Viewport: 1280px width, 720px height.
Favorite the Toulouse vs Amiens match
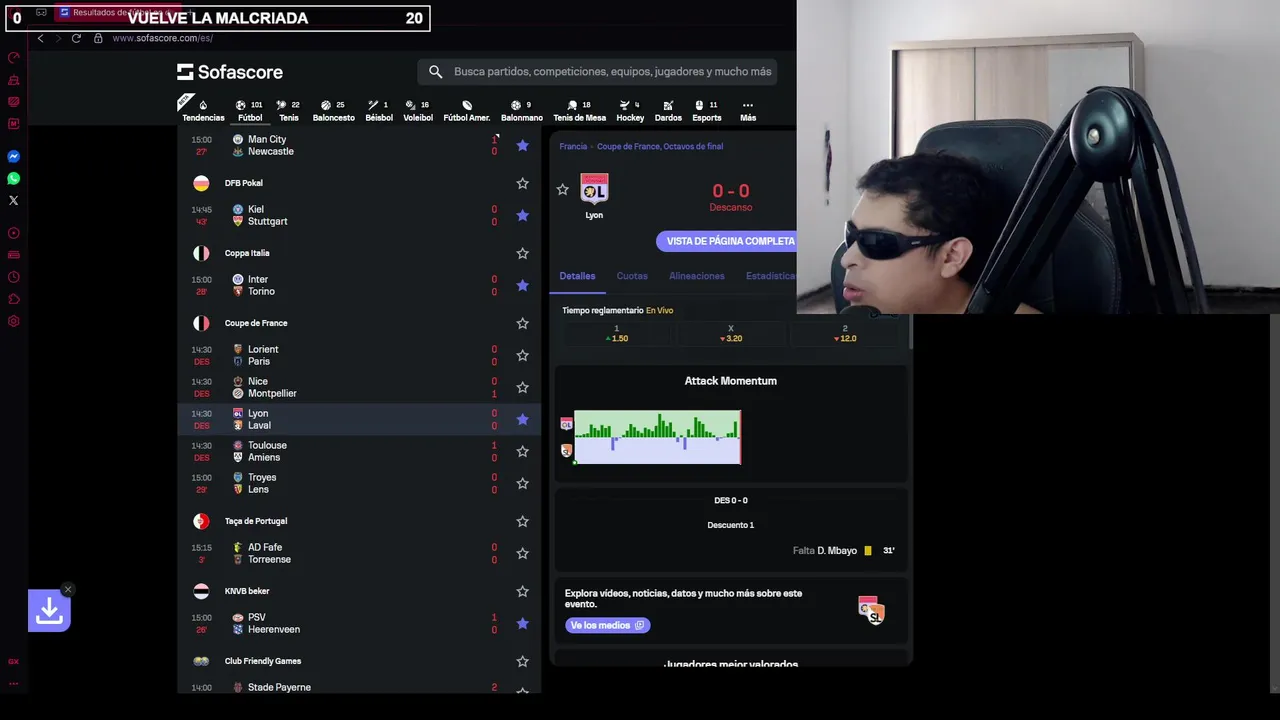pyautogui.click(x=522, y=451)
